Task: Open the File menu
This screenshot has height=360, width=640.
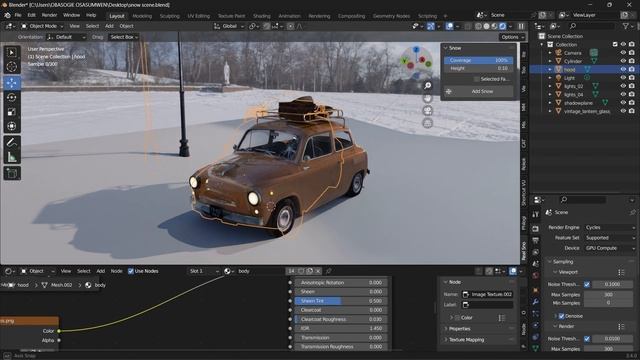Action: point(18,15)
